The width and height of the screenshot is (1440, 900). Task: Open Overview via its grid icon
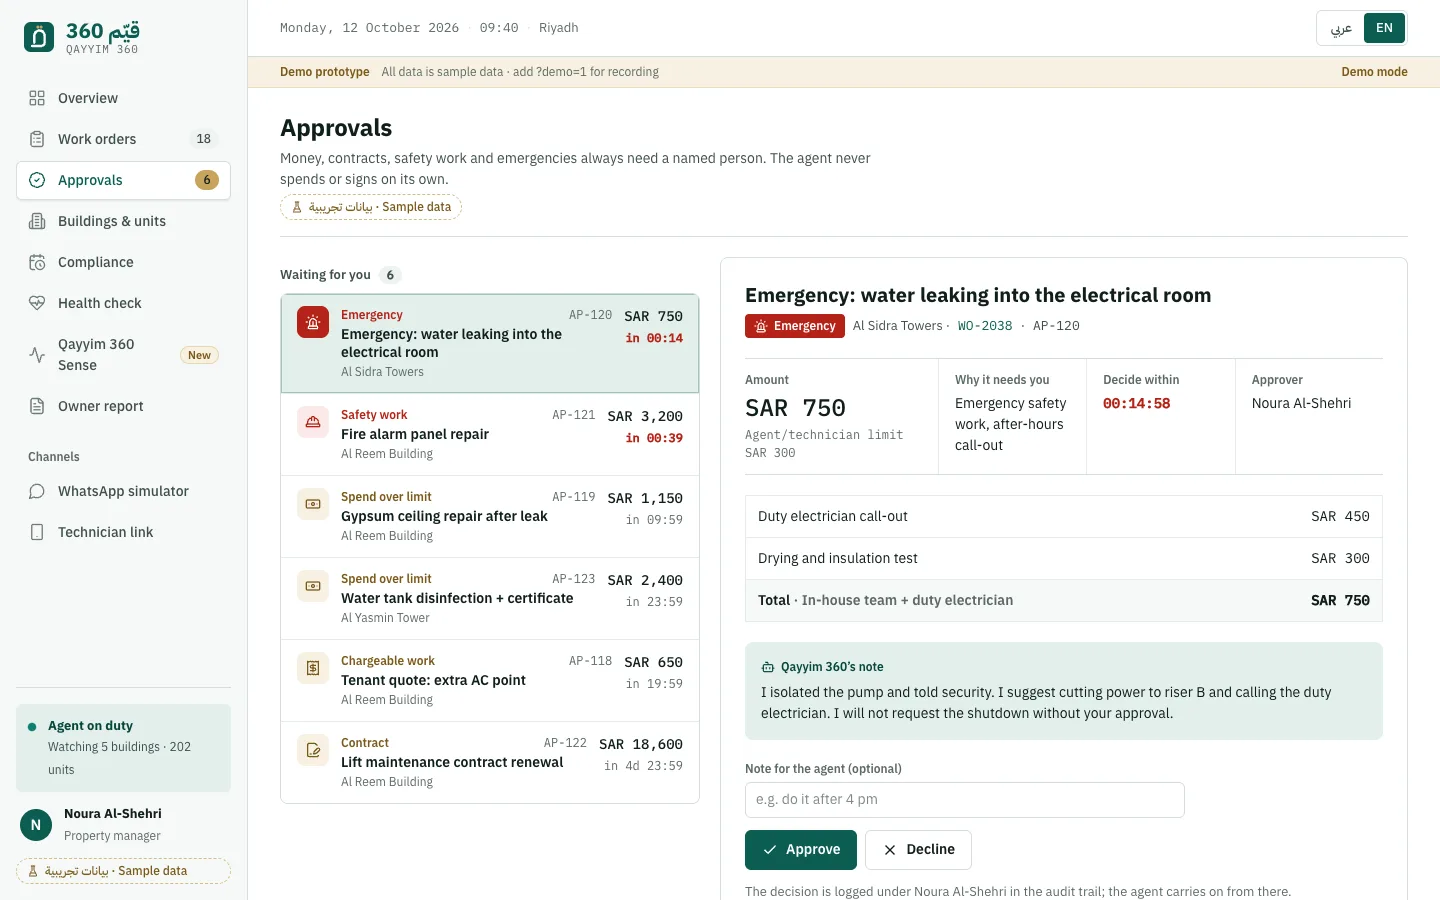coord(37,98)
